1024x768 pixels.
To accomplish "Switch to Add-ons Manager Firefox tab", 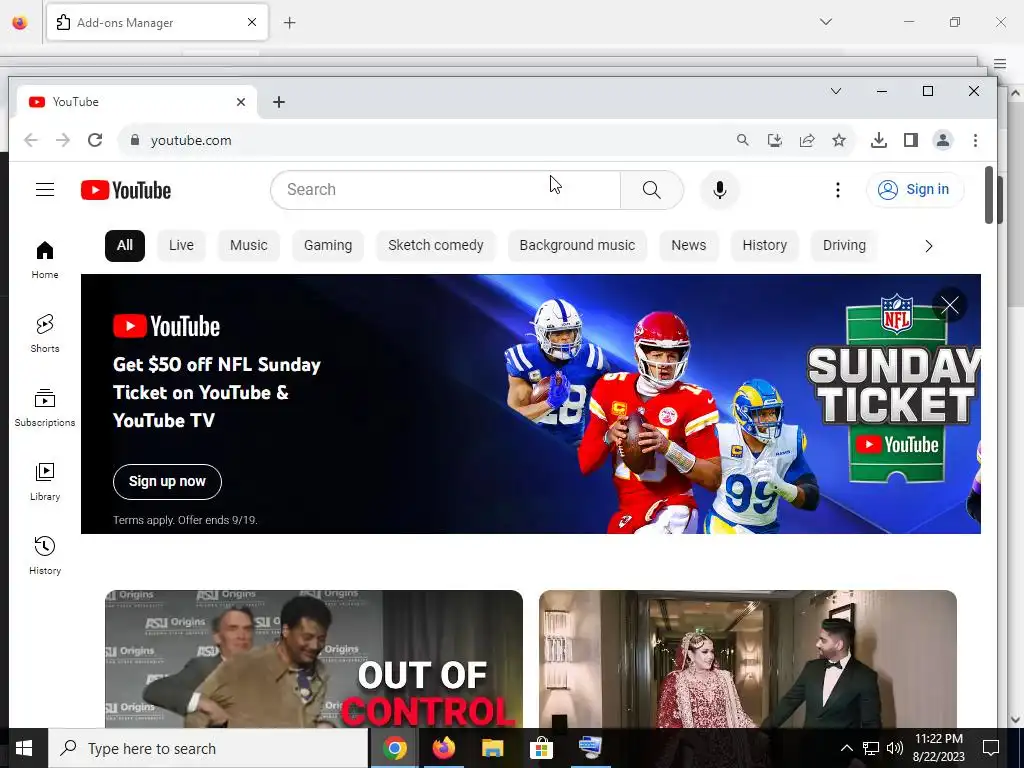I will pyautogui.click(x=157, y=23).
